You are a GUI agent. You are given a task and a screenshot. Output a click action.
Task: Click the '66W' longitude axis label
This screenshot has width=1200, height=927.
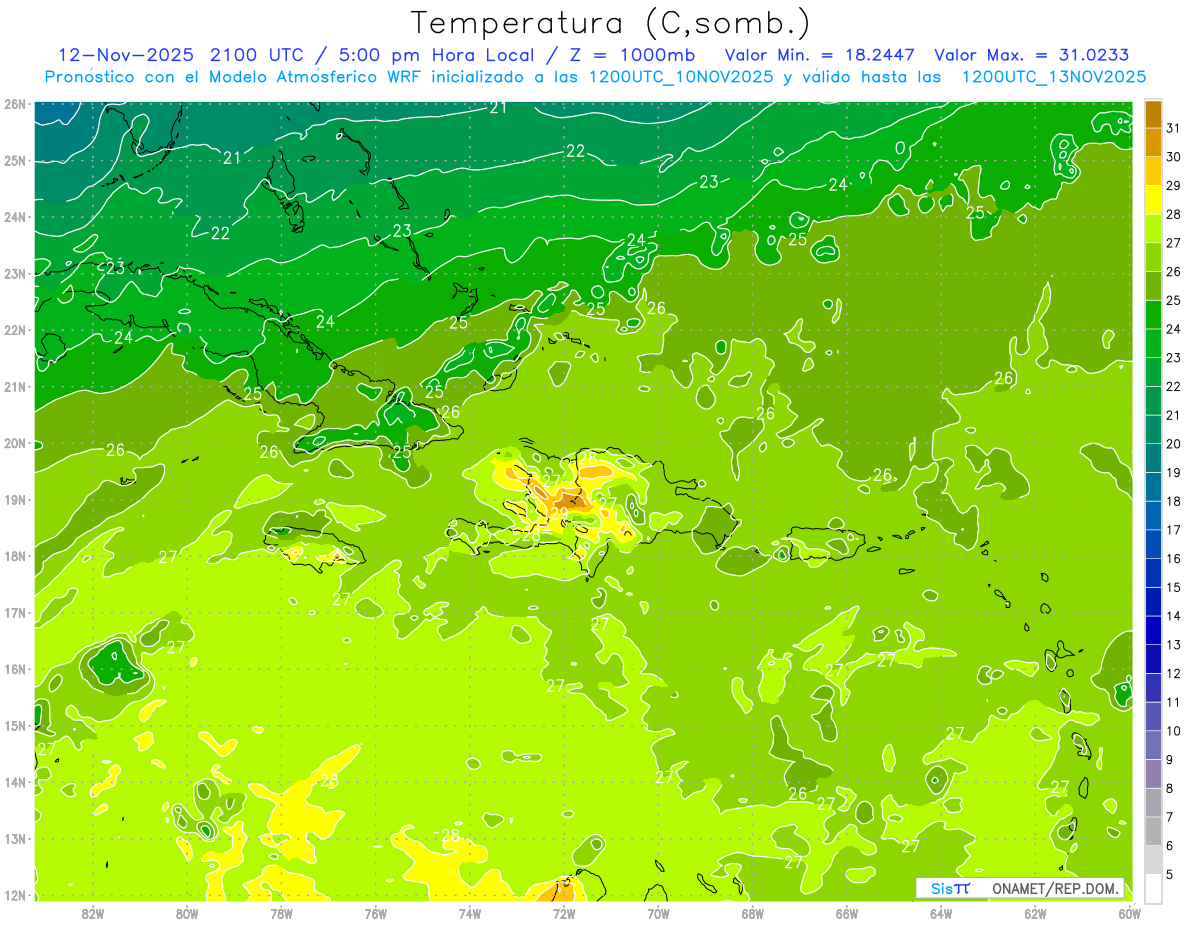(x=847, y=913)
